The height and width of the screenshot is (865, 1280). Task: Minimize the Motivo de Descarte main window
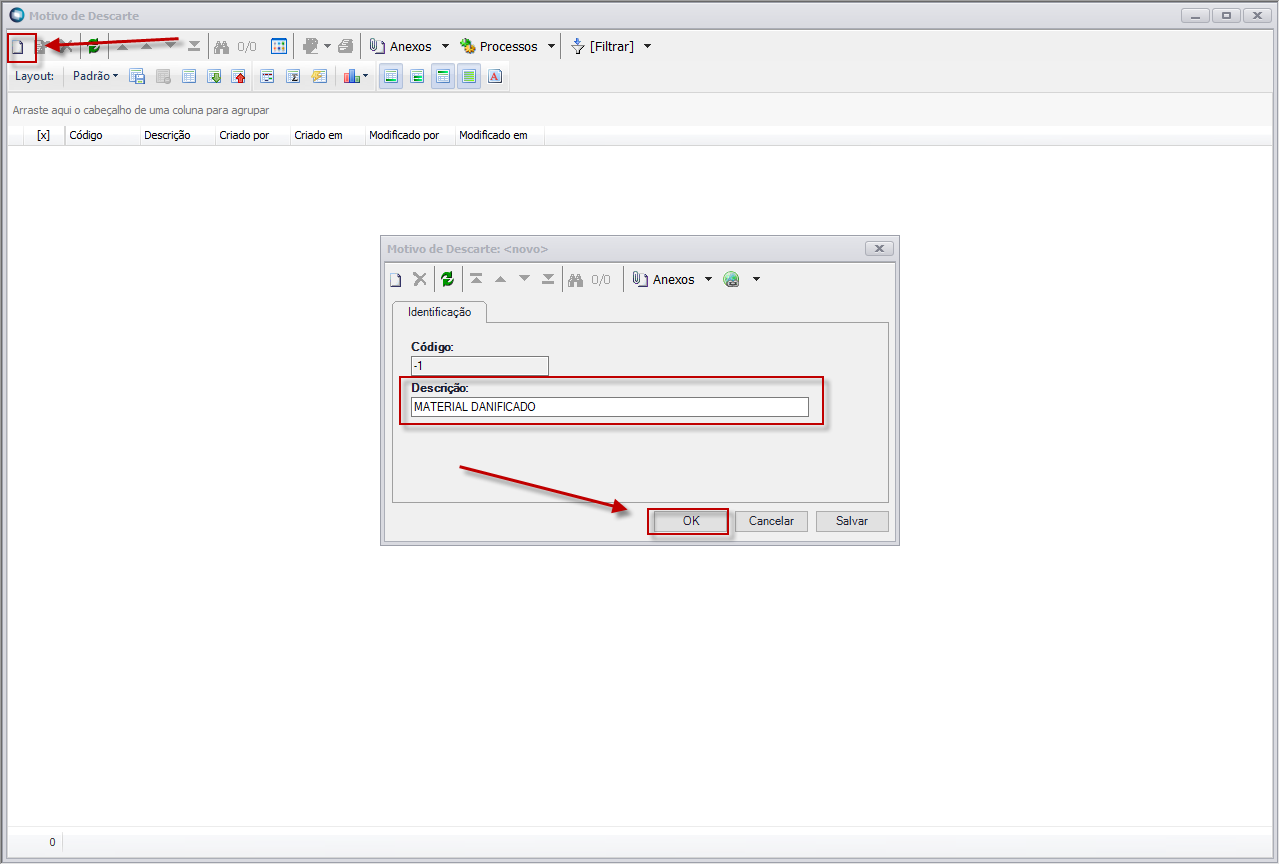point(1195,16)
